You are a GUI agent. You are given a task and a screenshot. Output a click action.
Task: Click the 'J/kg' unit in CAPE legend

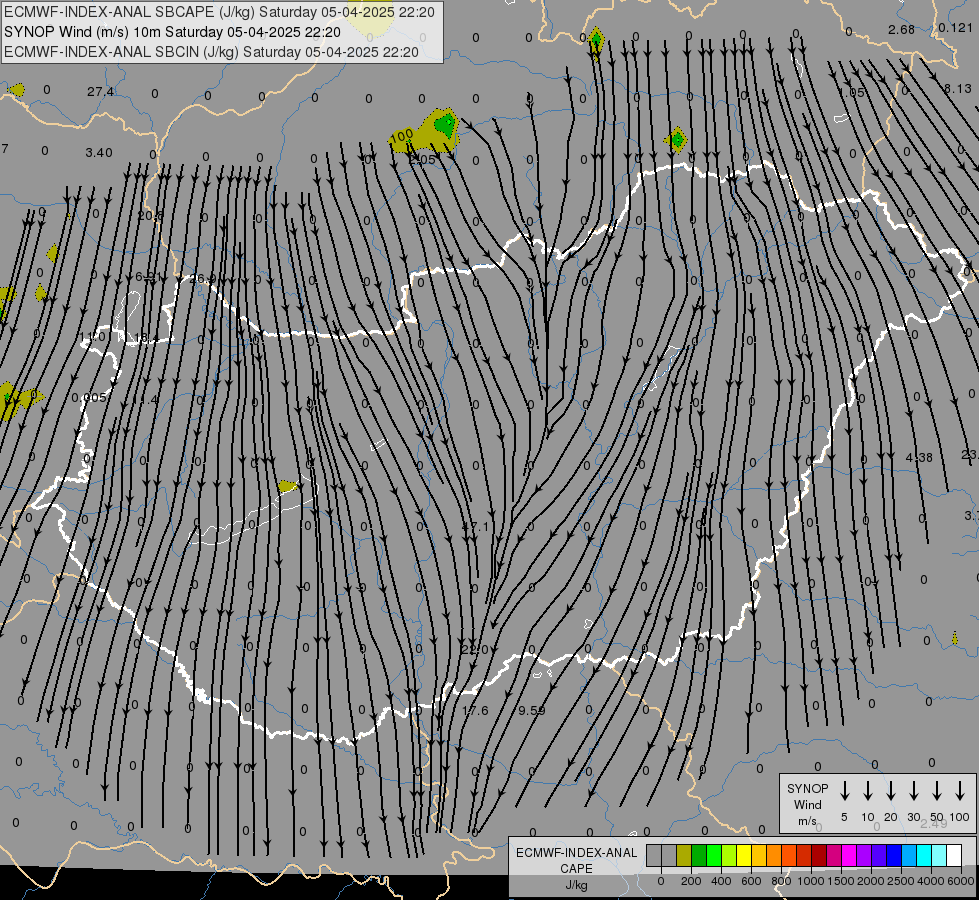click(576, 885)
